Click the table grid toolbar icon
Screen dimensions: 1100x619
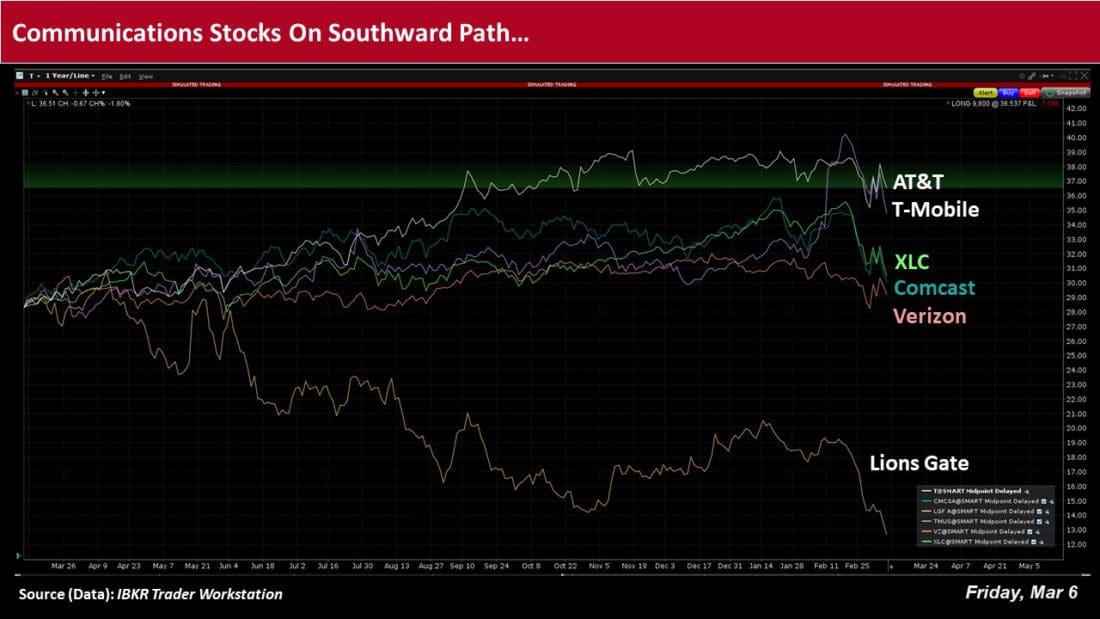pyautogui.click(x=25, y=93)
